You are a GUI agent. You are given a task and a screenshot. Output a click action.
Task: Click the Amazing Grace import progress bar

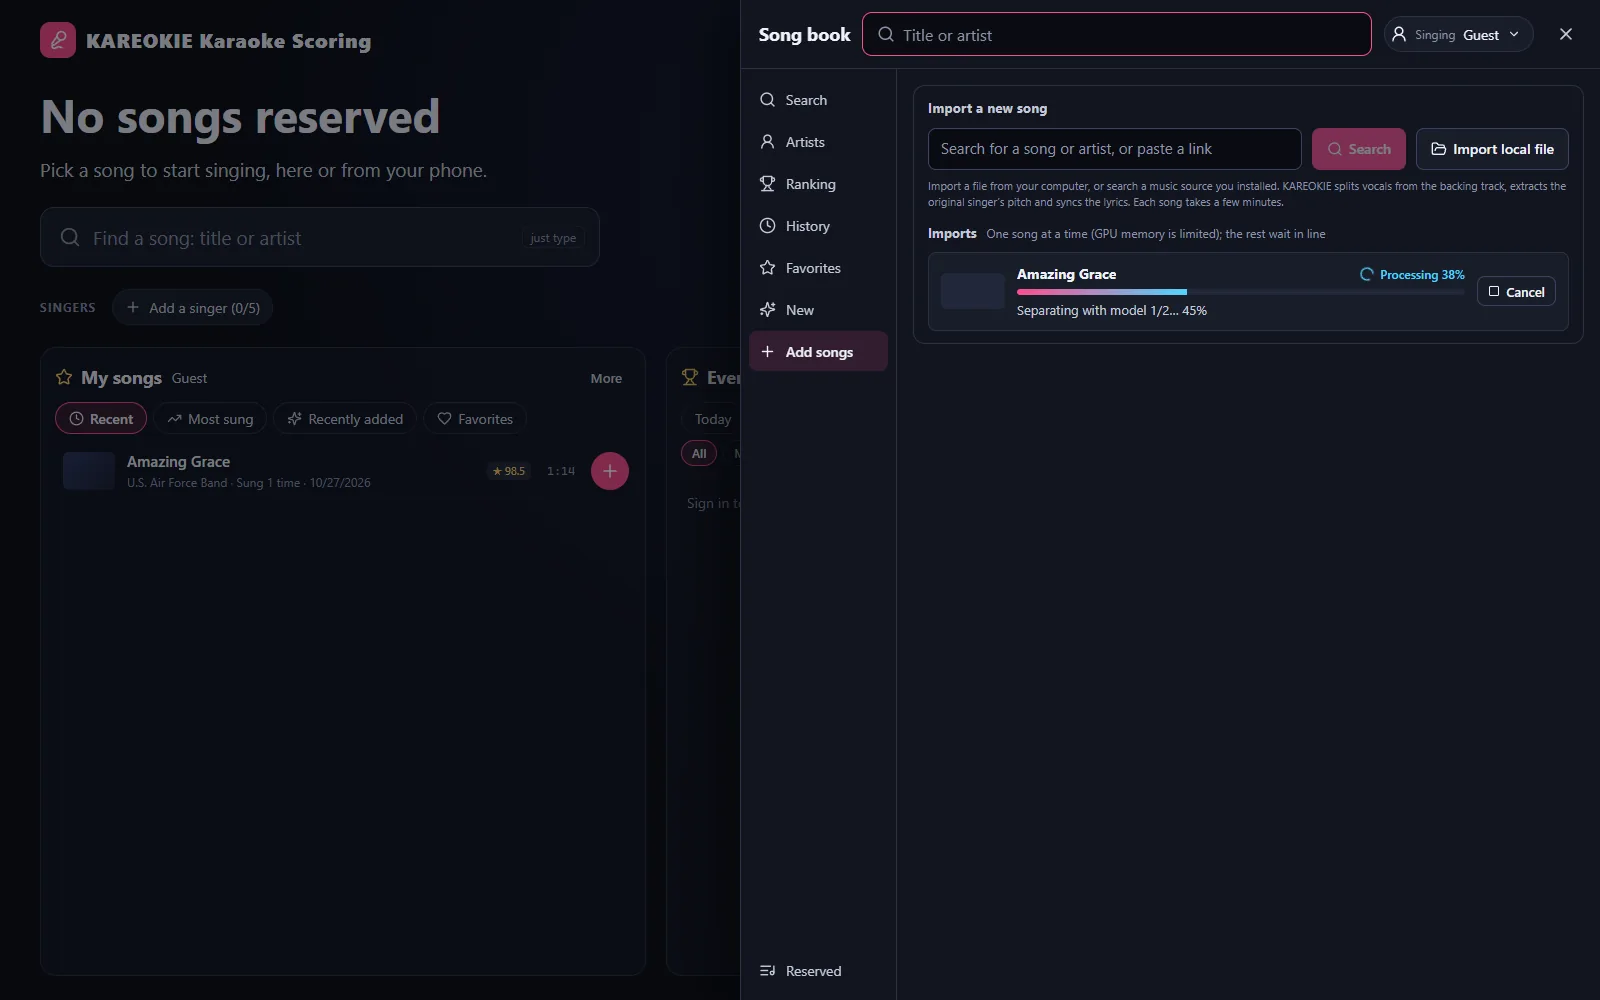[x=1240, y=292]
